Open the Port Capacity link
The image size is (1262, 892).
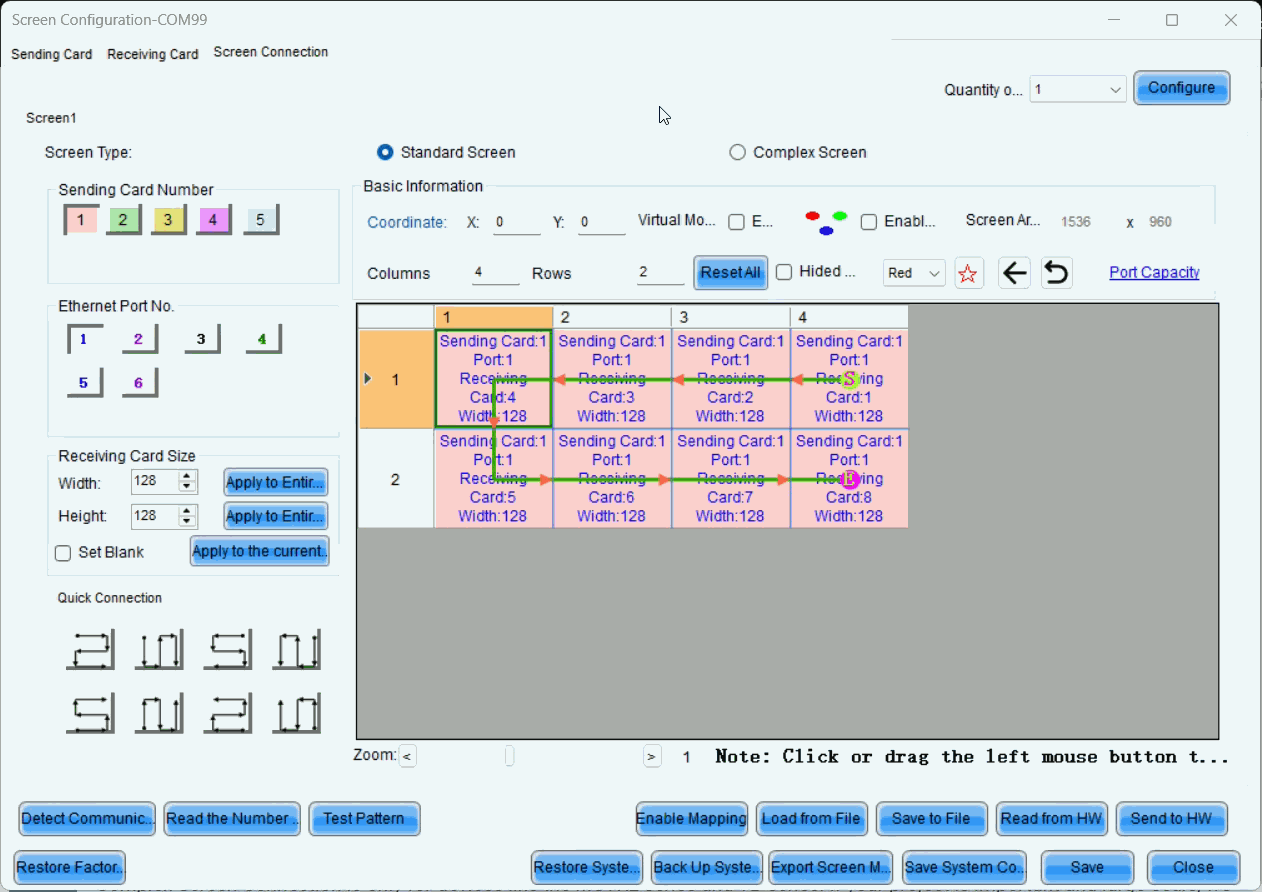pos(1154,272)
